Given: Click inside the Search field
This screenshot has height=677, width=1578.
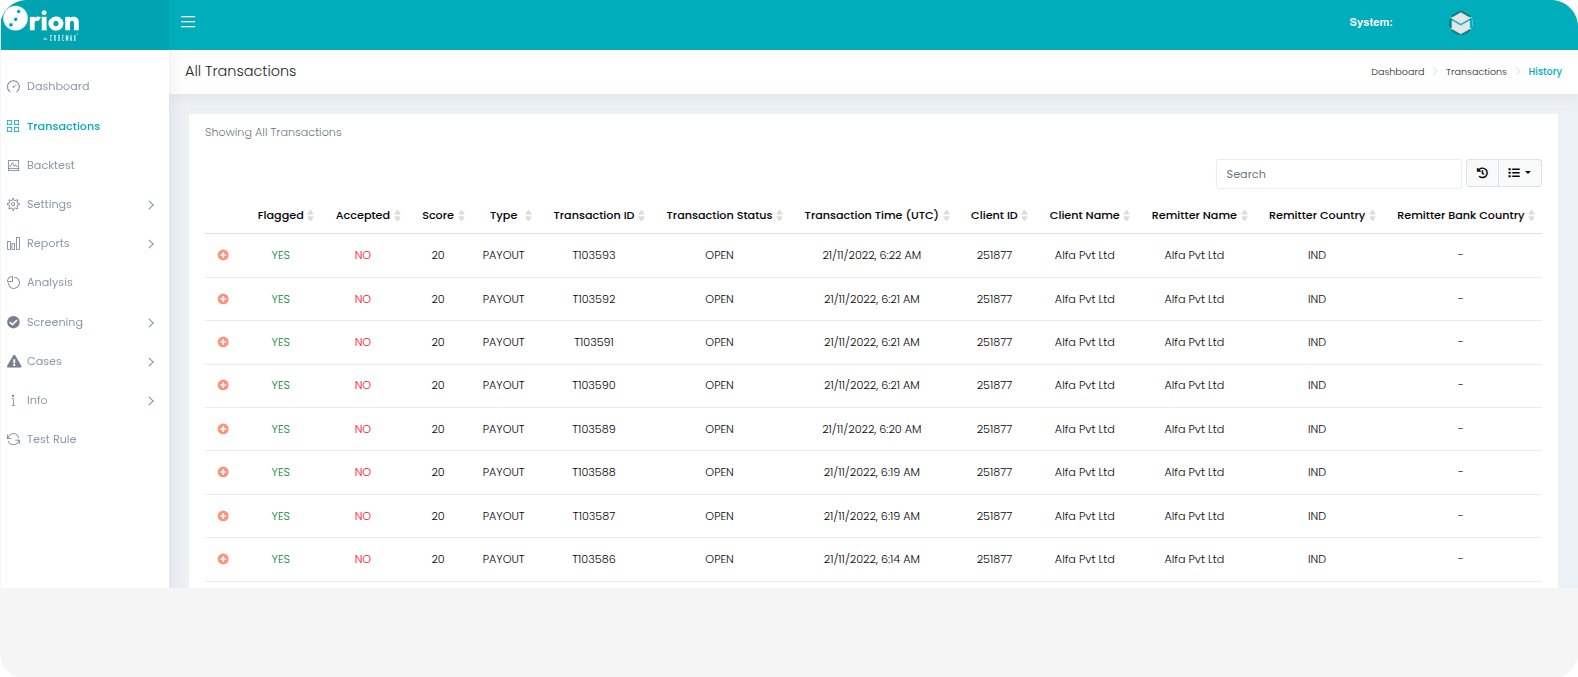Looking at the screenshot, I should point(1338,174).
